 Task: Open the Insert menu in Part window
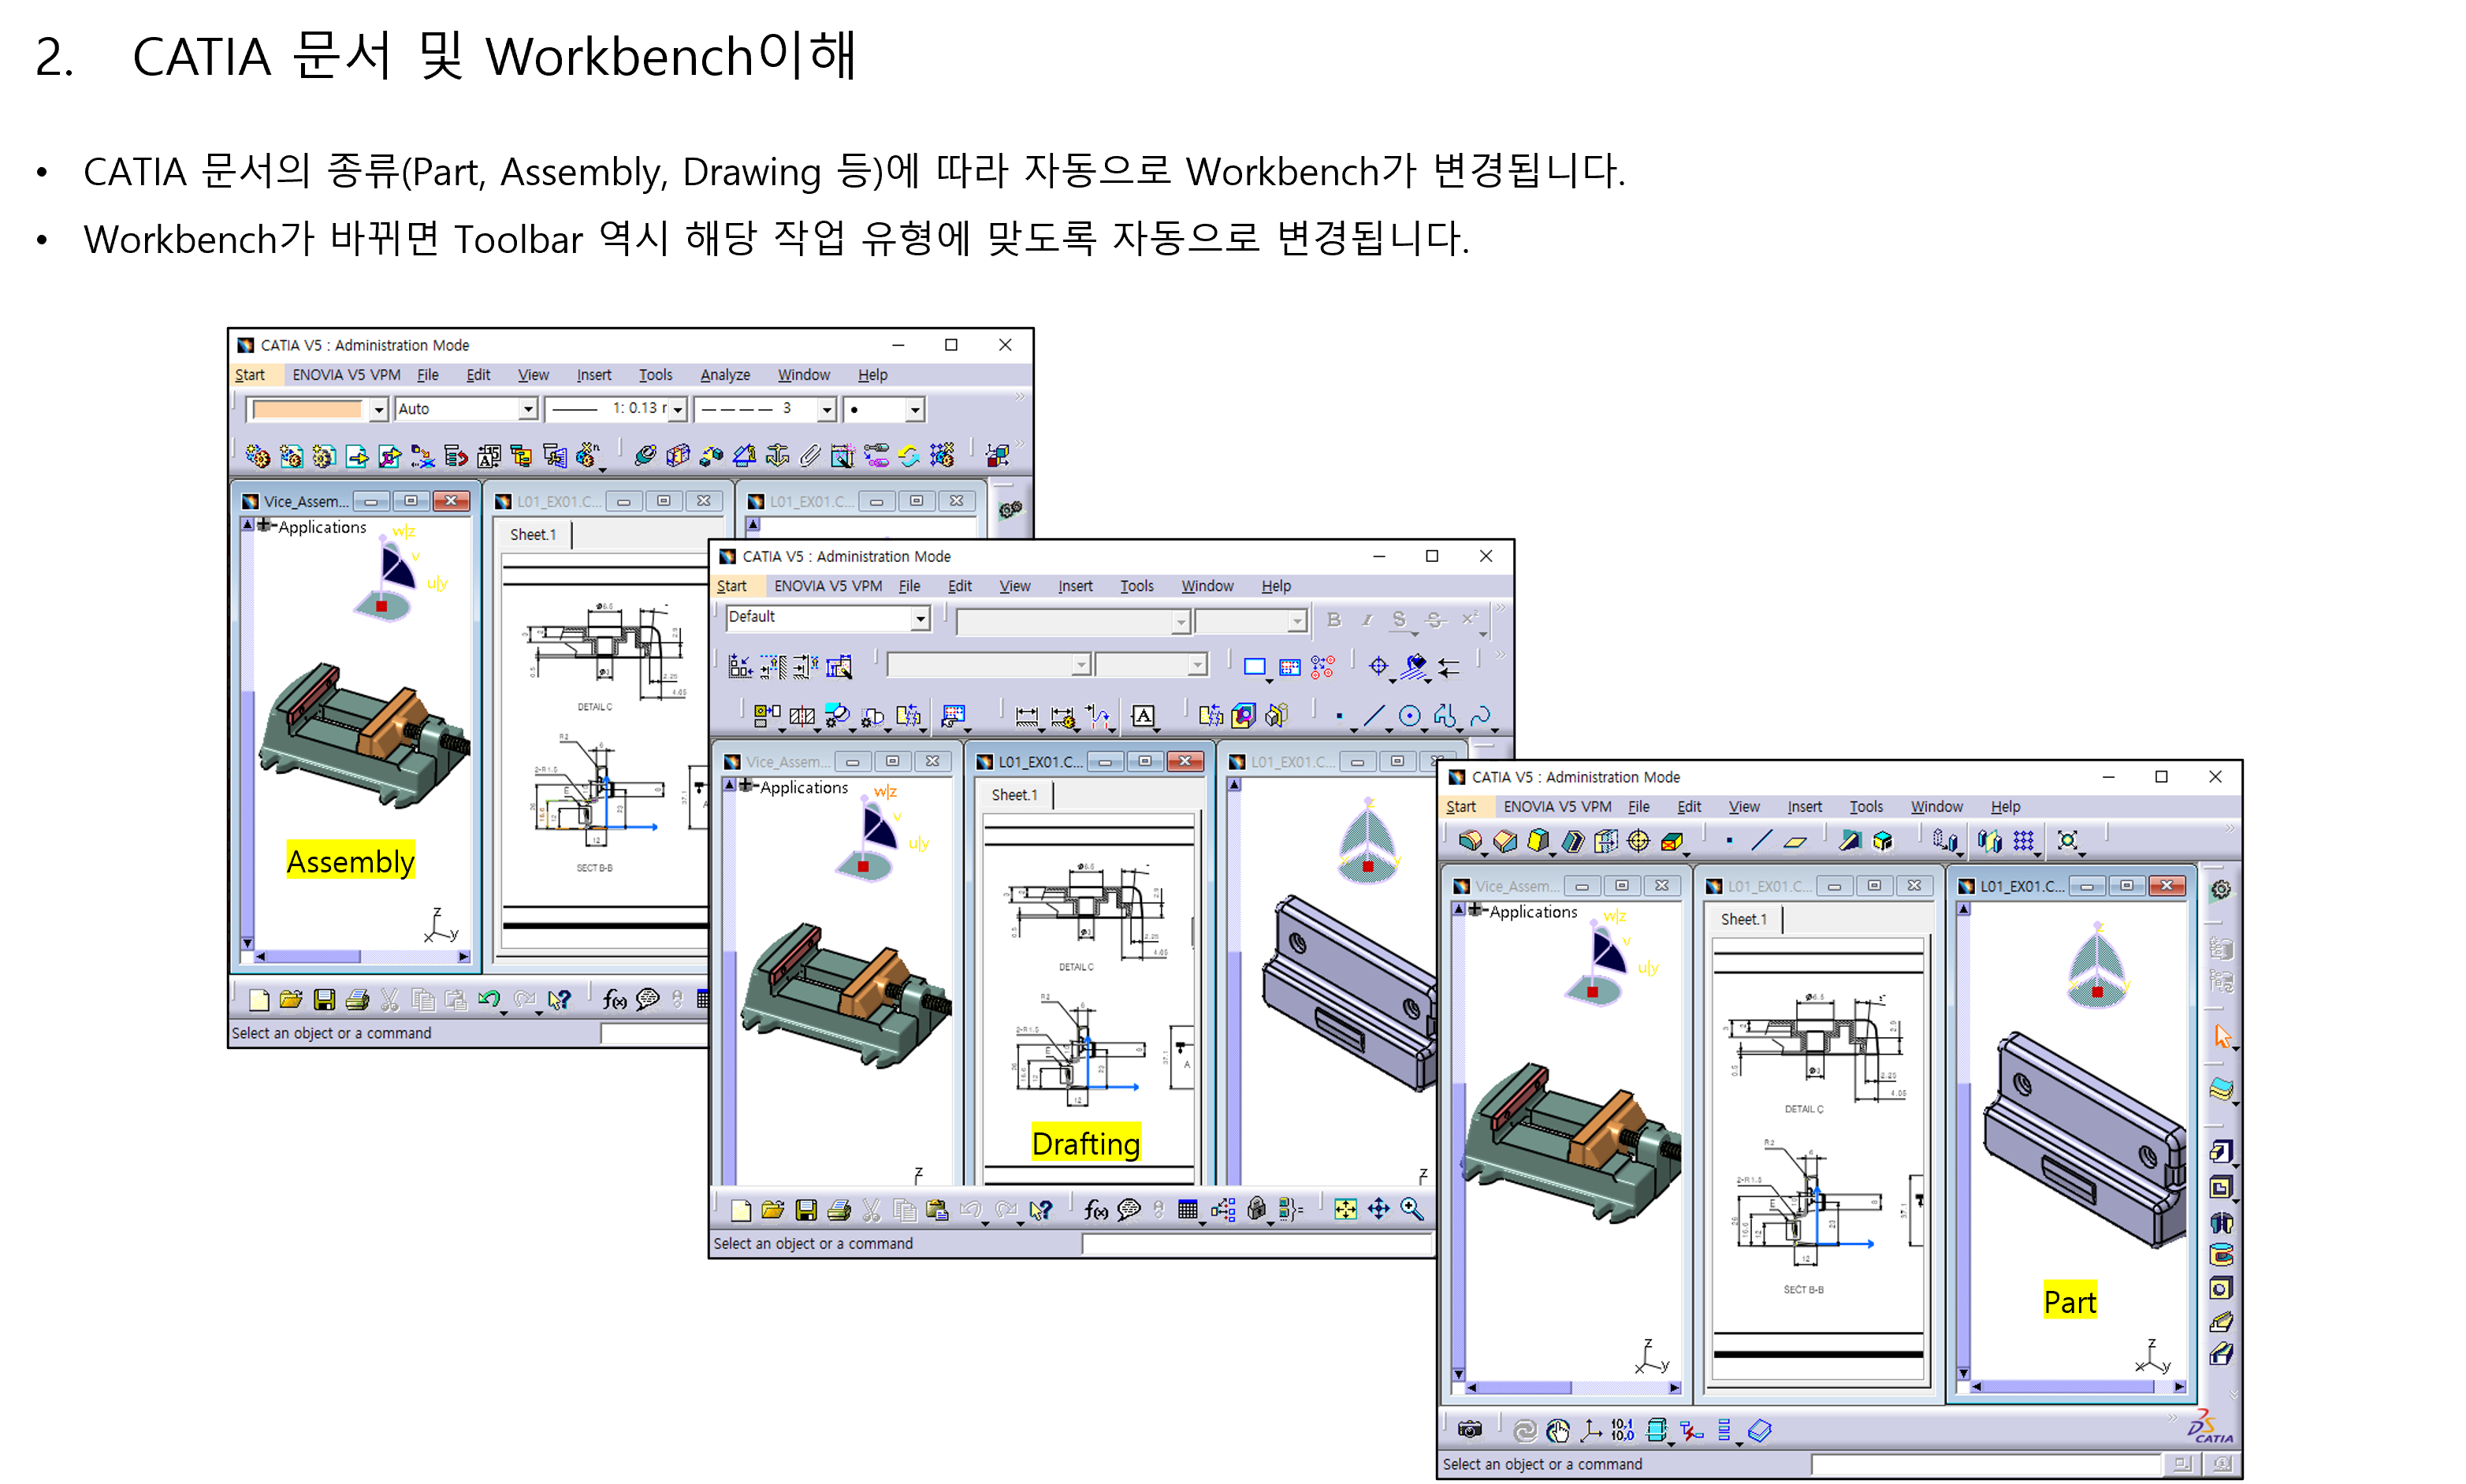[1804, 807]
